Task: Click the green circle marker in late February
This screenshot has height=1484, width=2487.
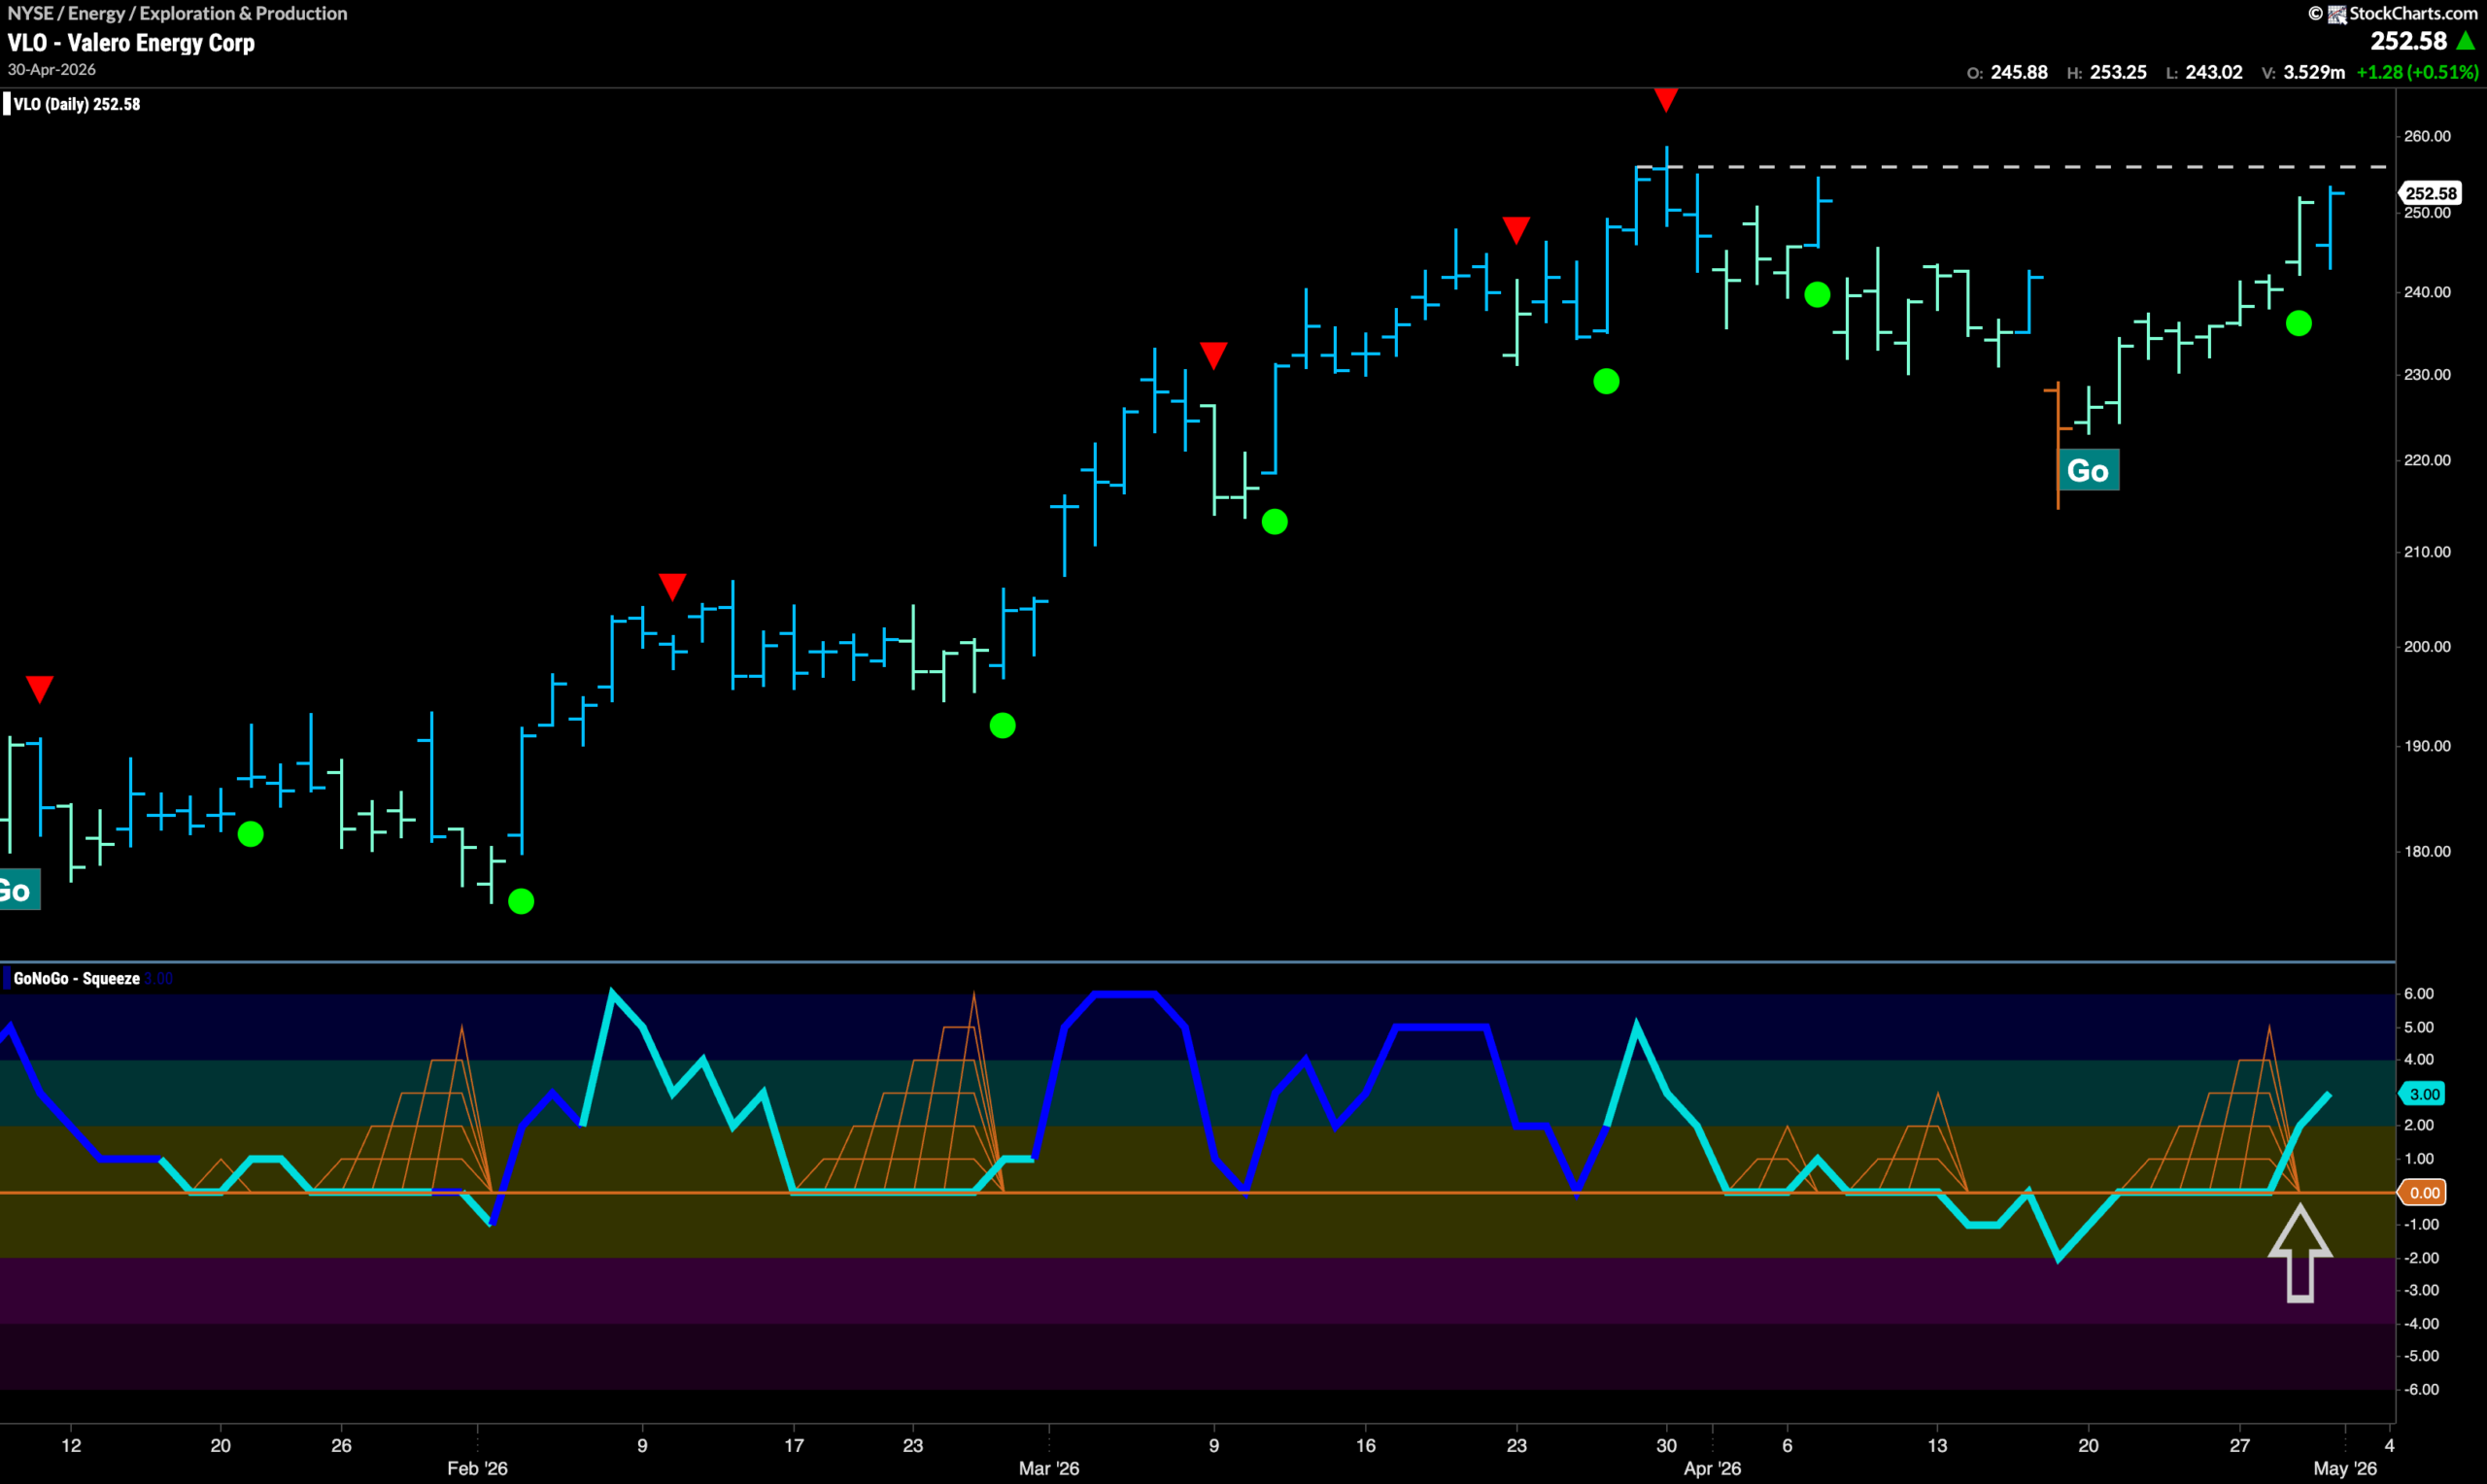Action: [x=1002, y=726]
